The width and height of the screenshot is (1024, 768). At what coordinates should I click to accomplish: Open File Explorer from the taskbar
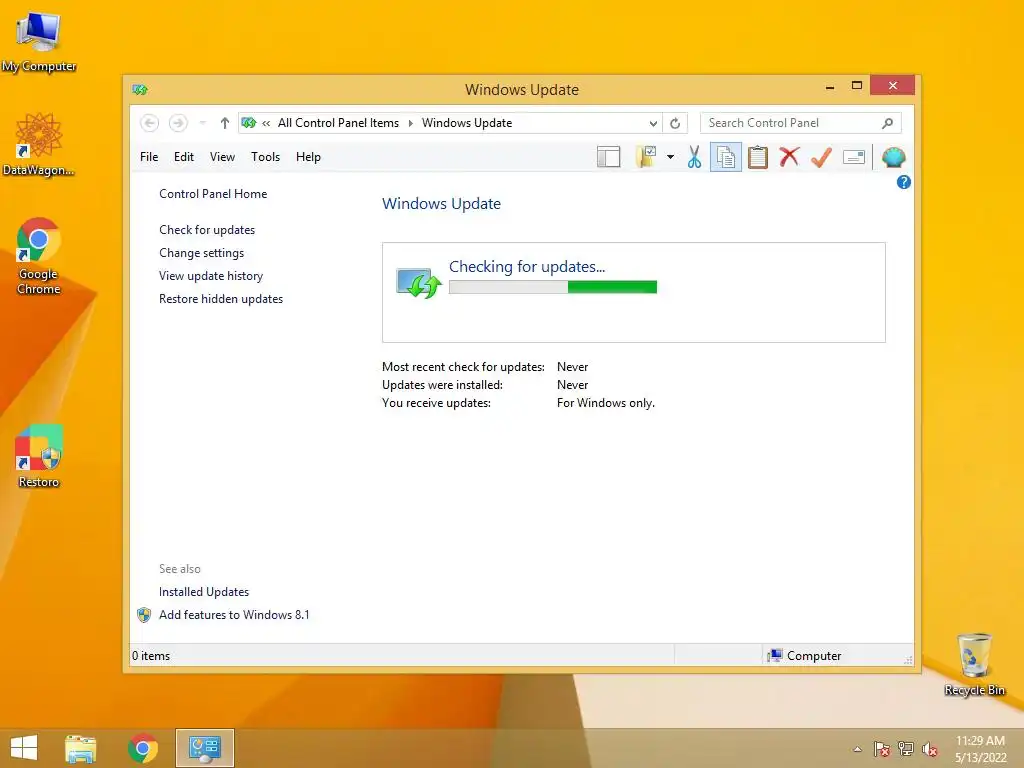[x=80, y=748]
